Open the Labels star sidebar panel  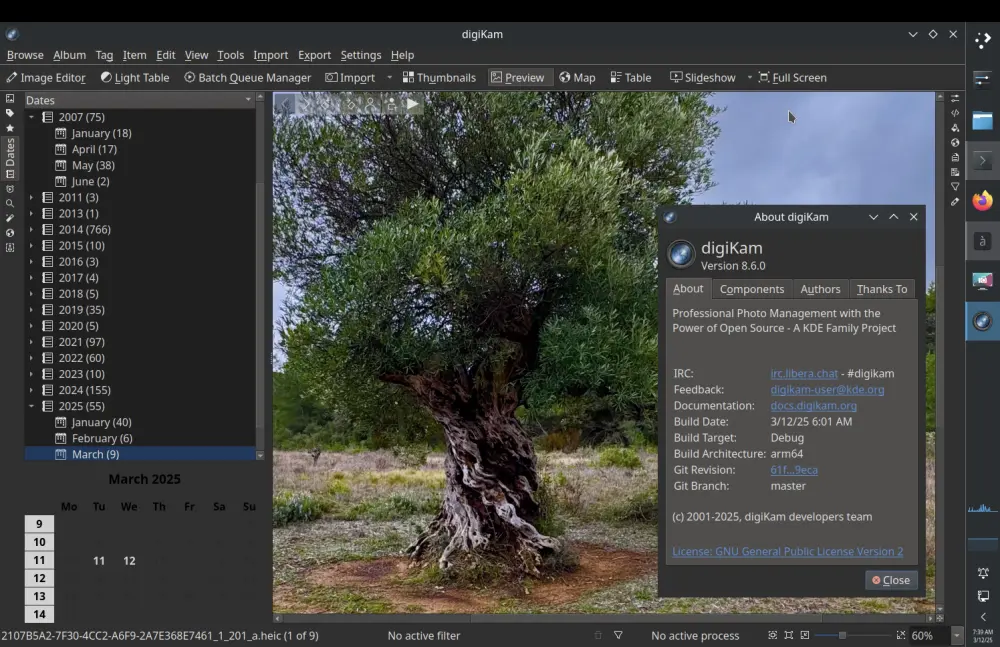coord(10,128)
